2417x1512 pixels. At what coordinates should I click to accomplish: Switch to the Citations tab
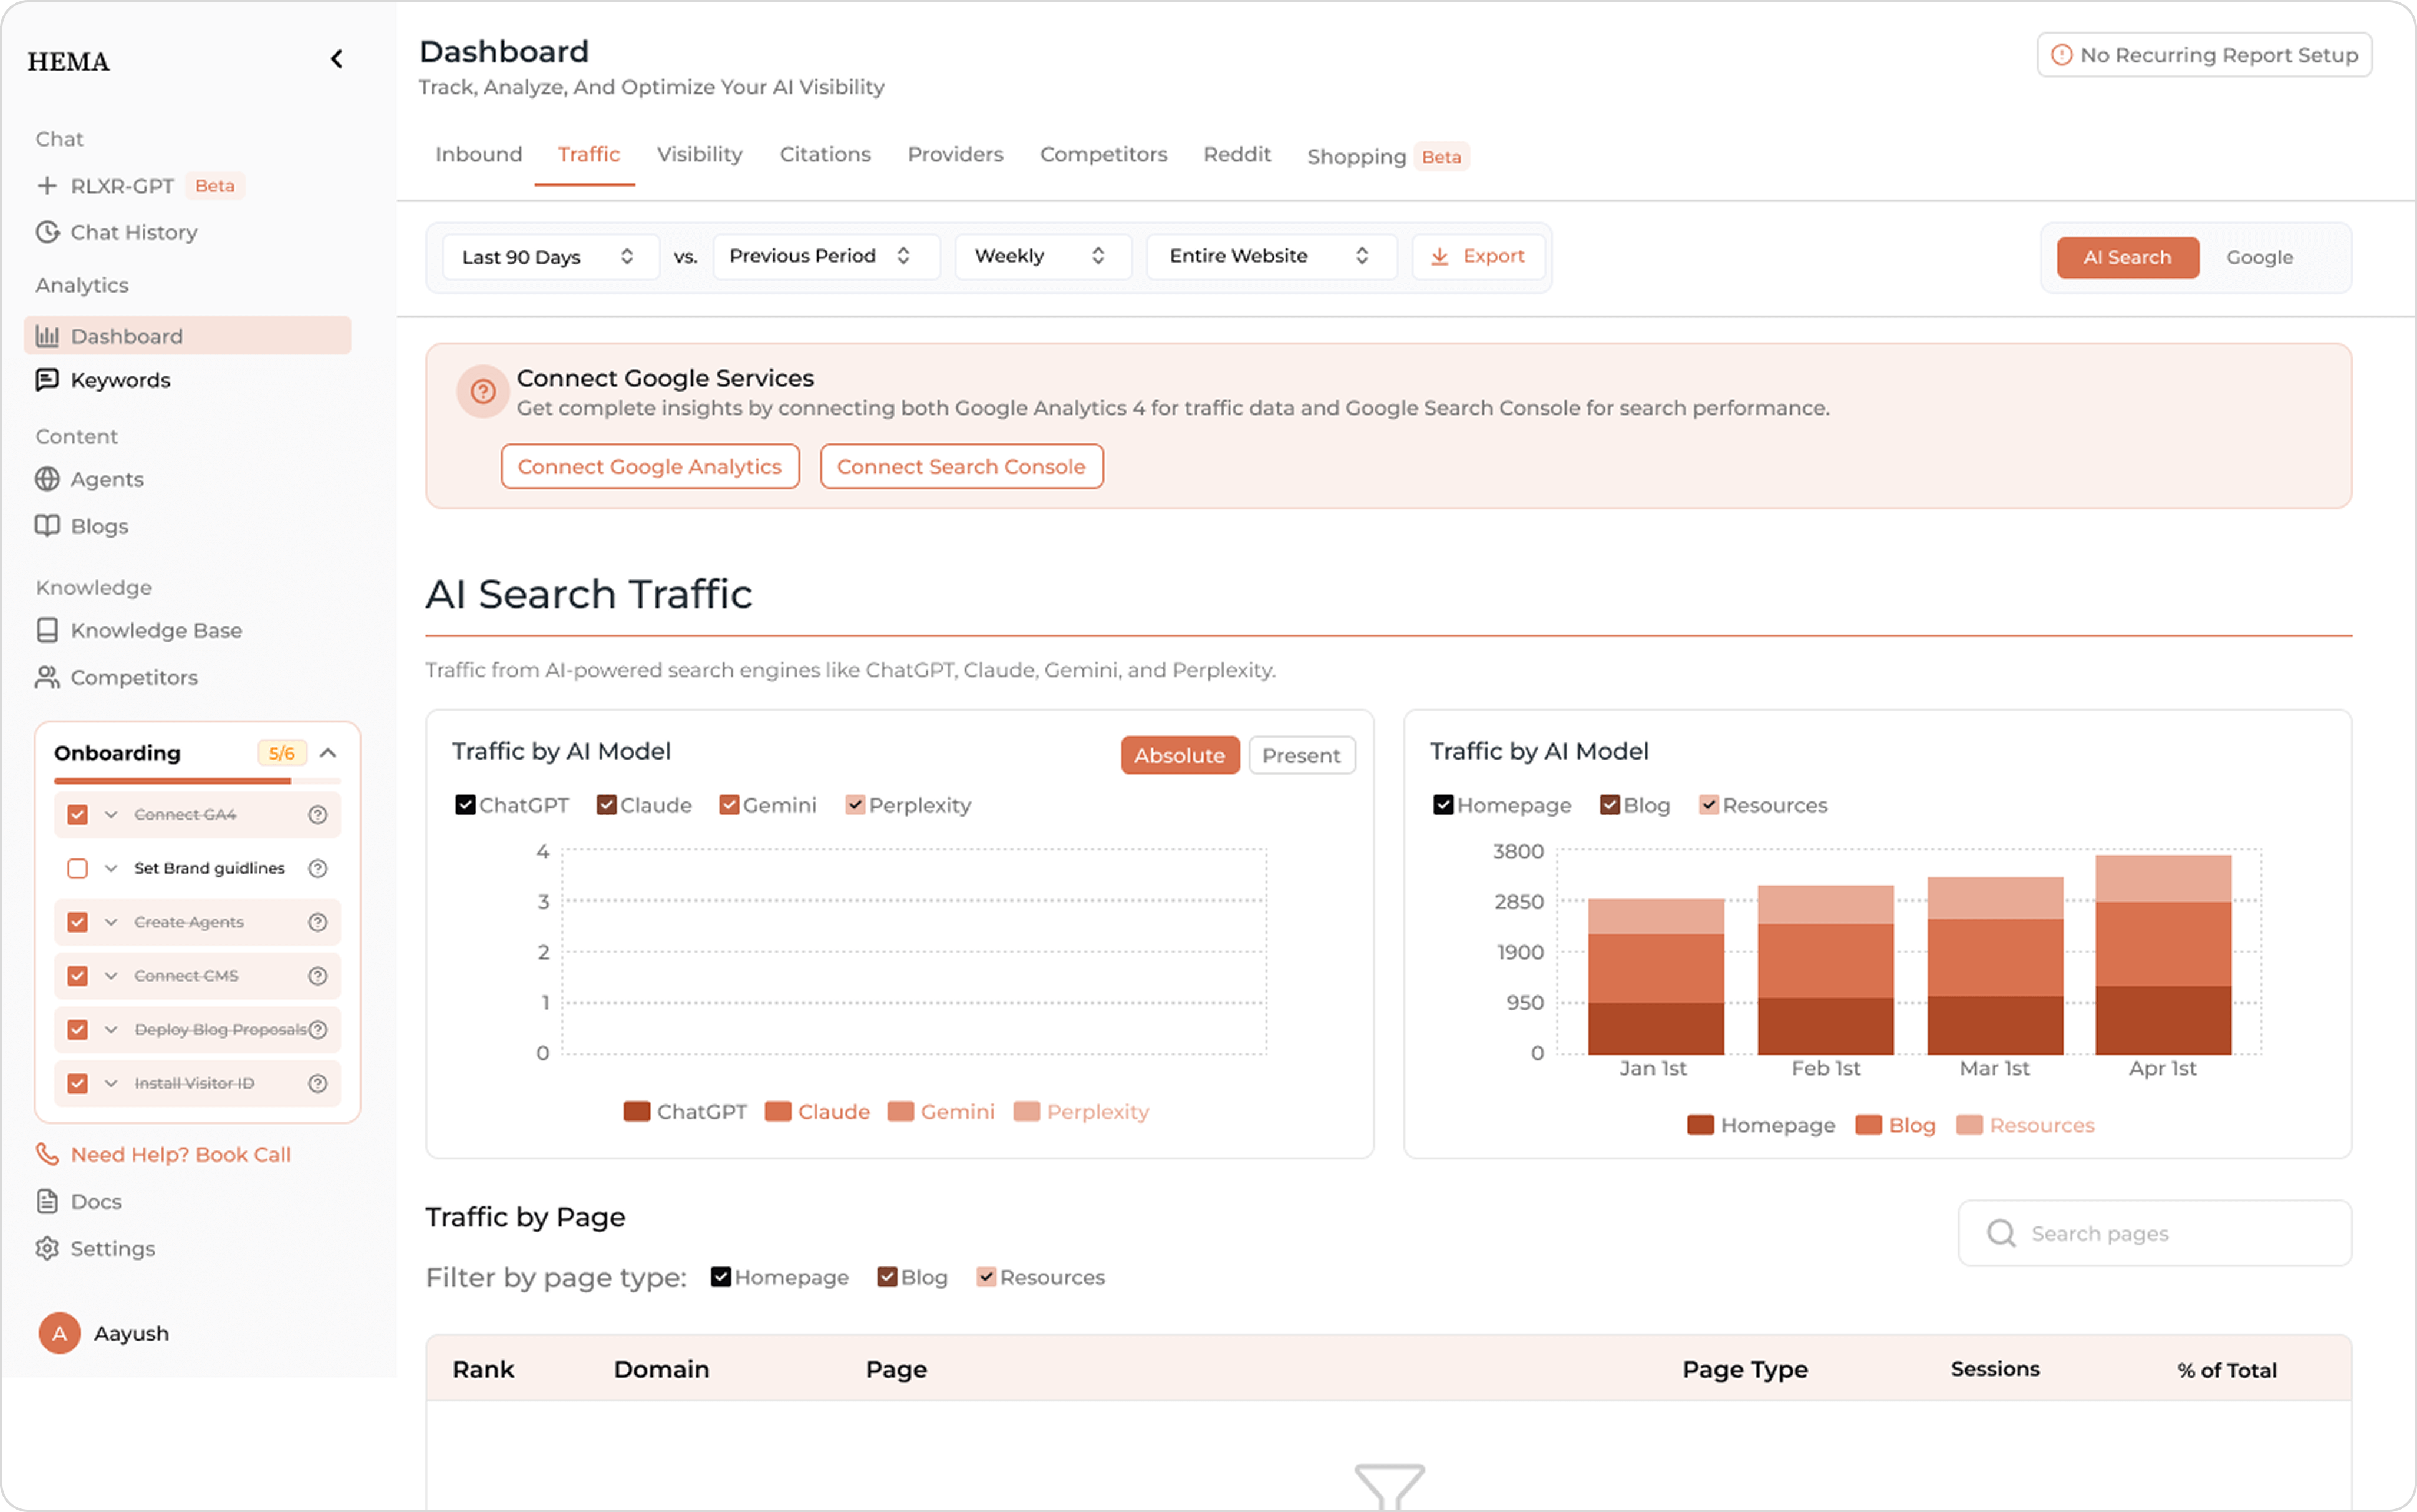[824, 154]
